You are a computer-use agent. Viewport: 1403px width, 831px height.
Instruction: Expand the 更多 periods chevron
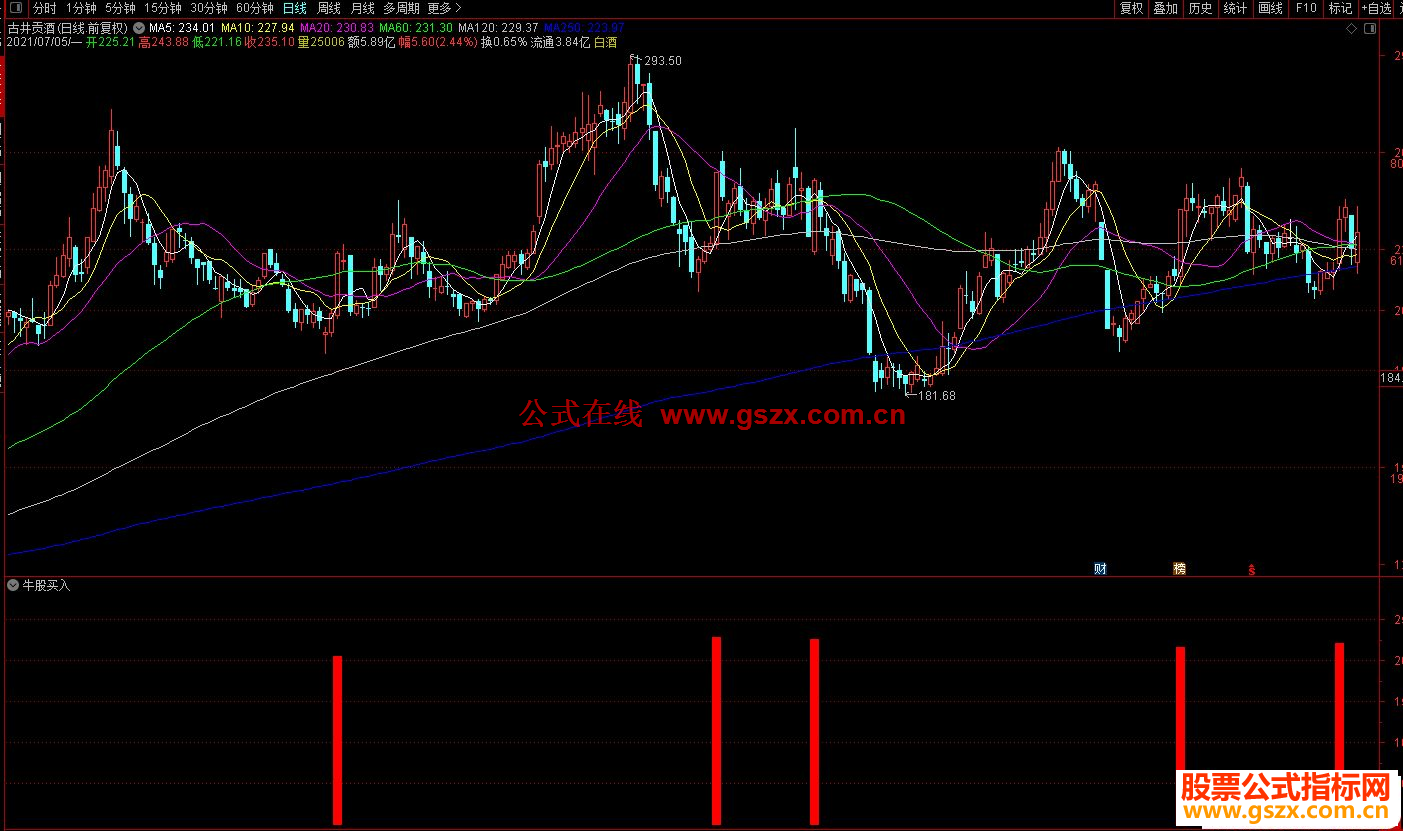pos(458,8)
